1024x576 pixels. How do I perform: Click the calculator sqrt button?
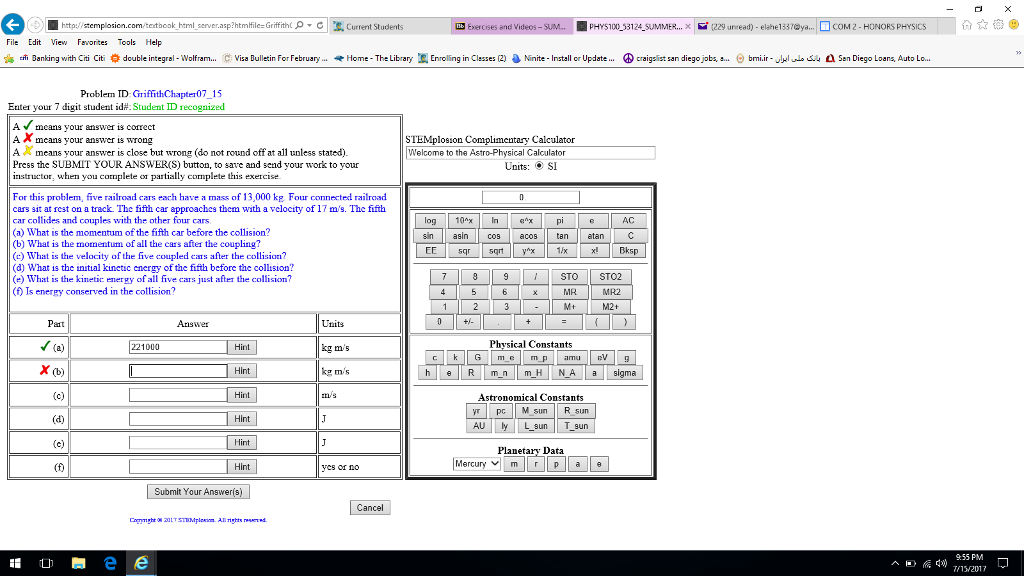(496, 251)
